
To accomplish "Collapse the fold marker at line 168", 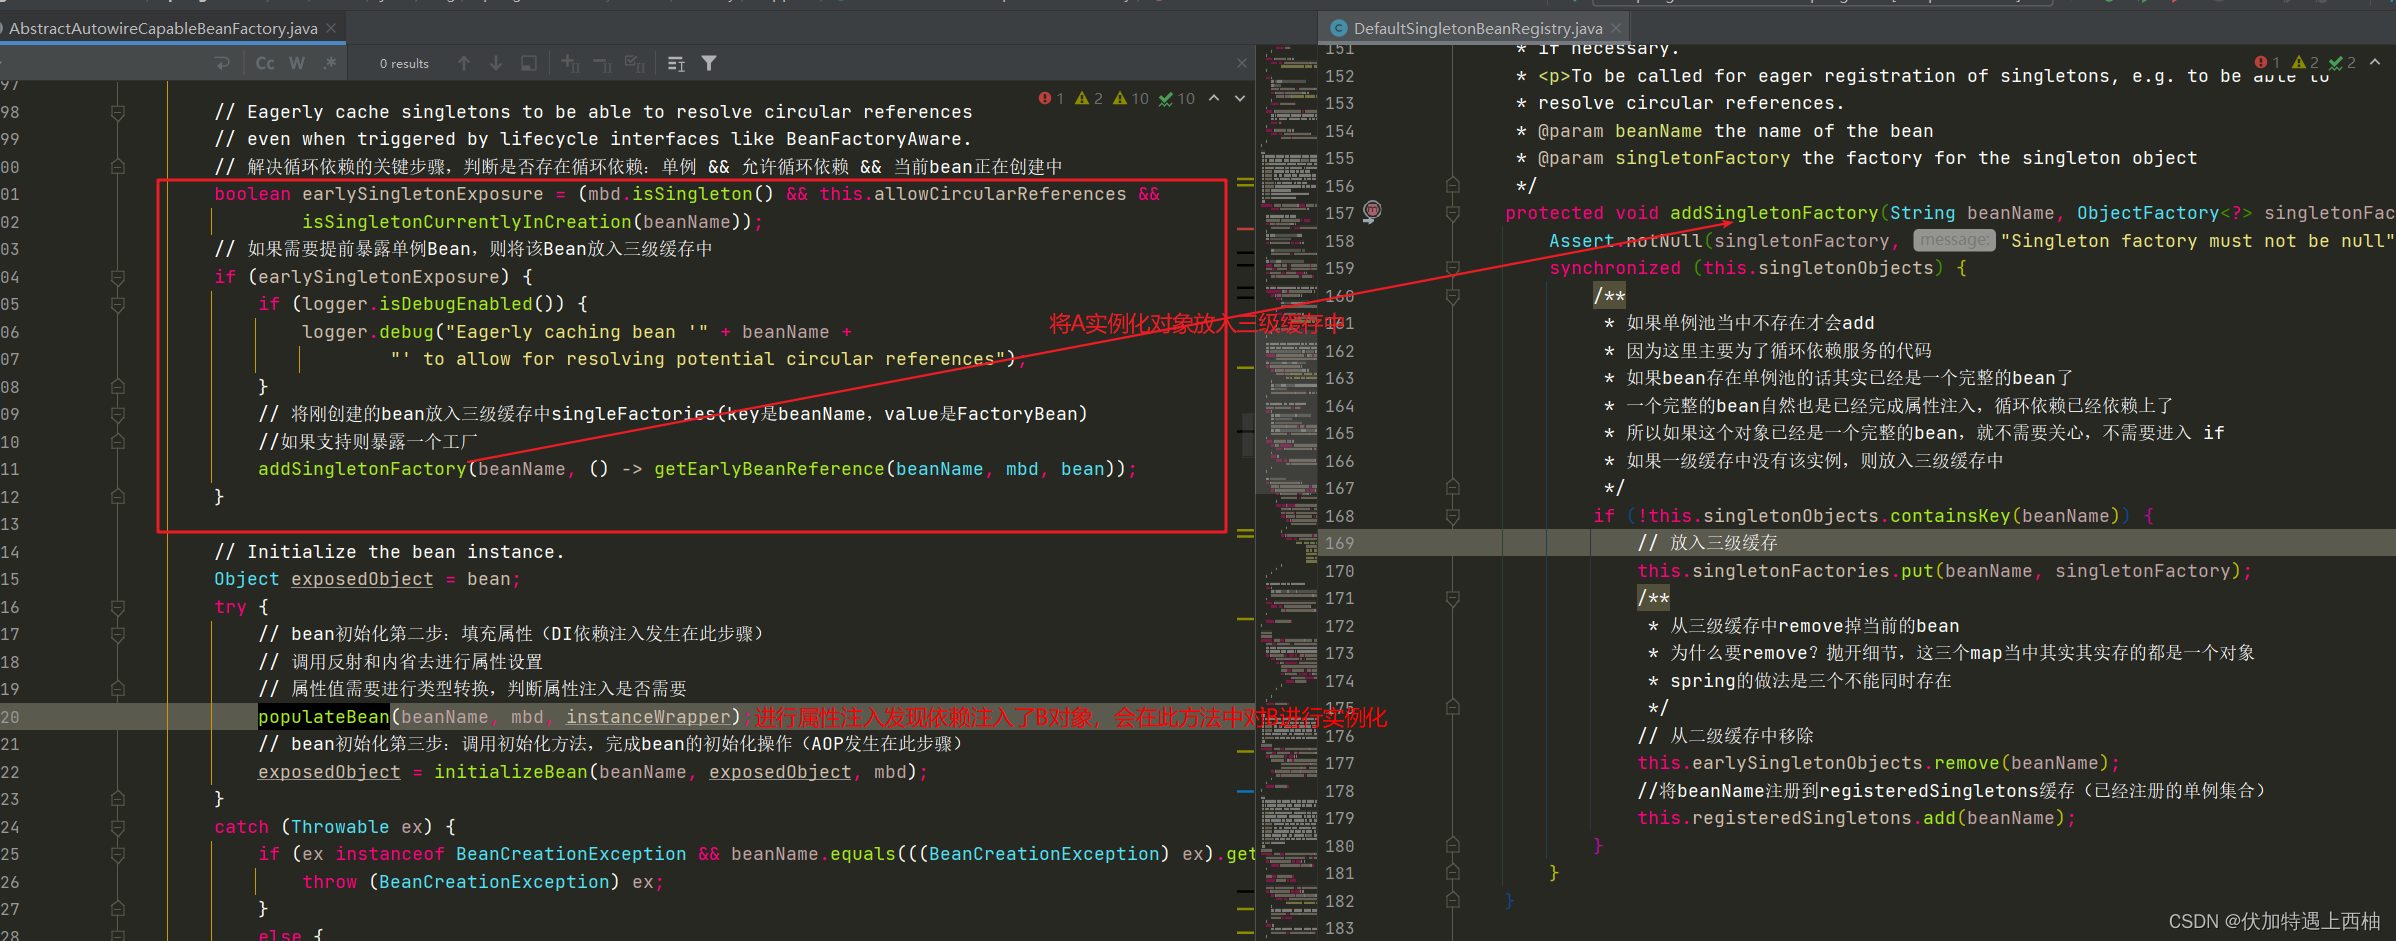I will click(x=1453, y=516).
